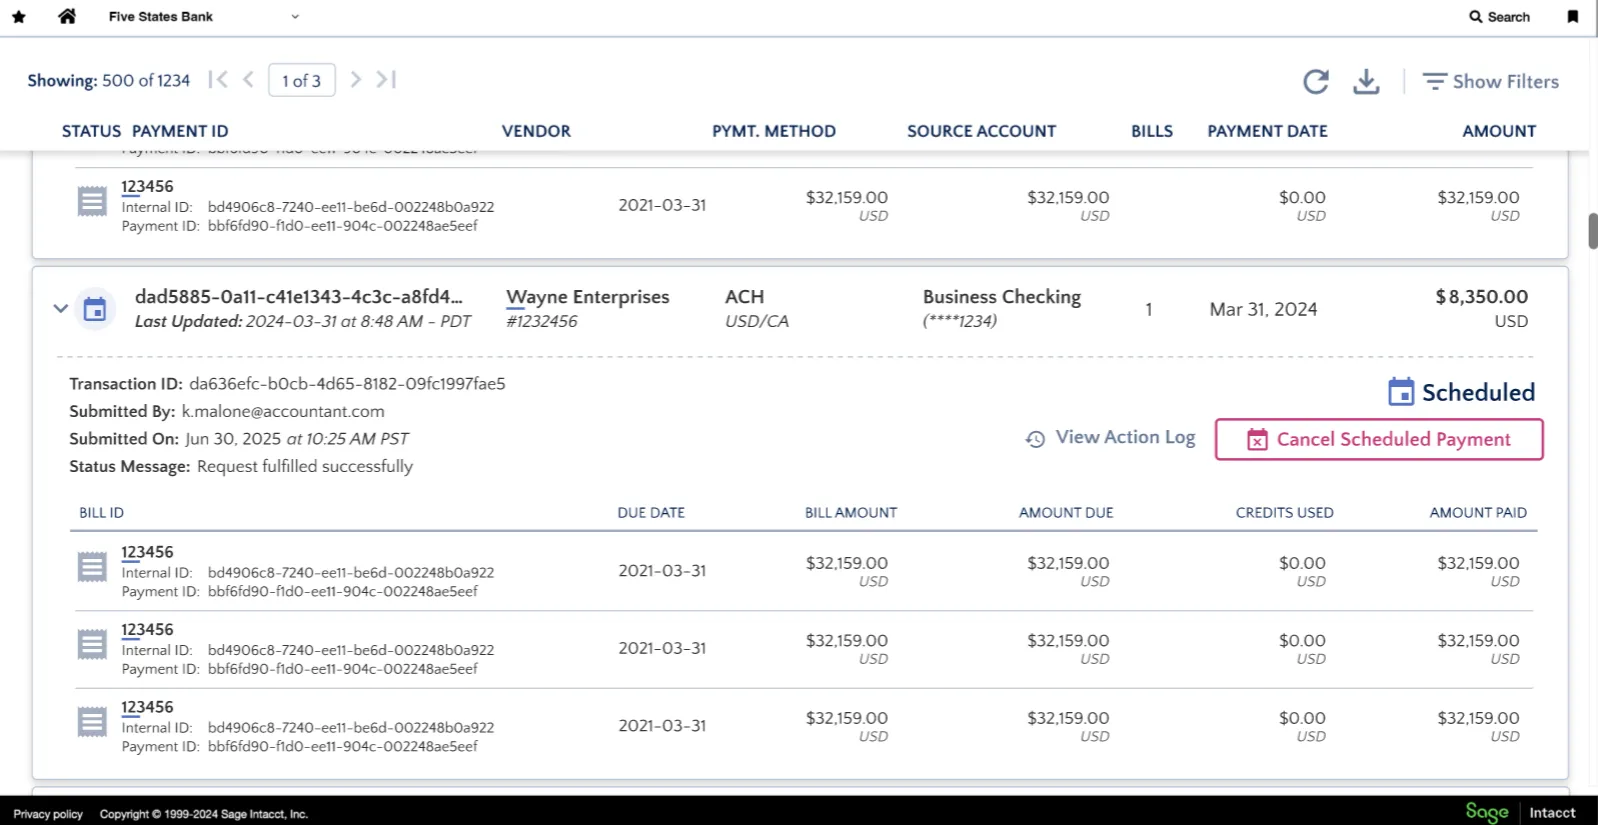Click the favorites star icon
The image size is (1598, 825).
click(19, 17)
